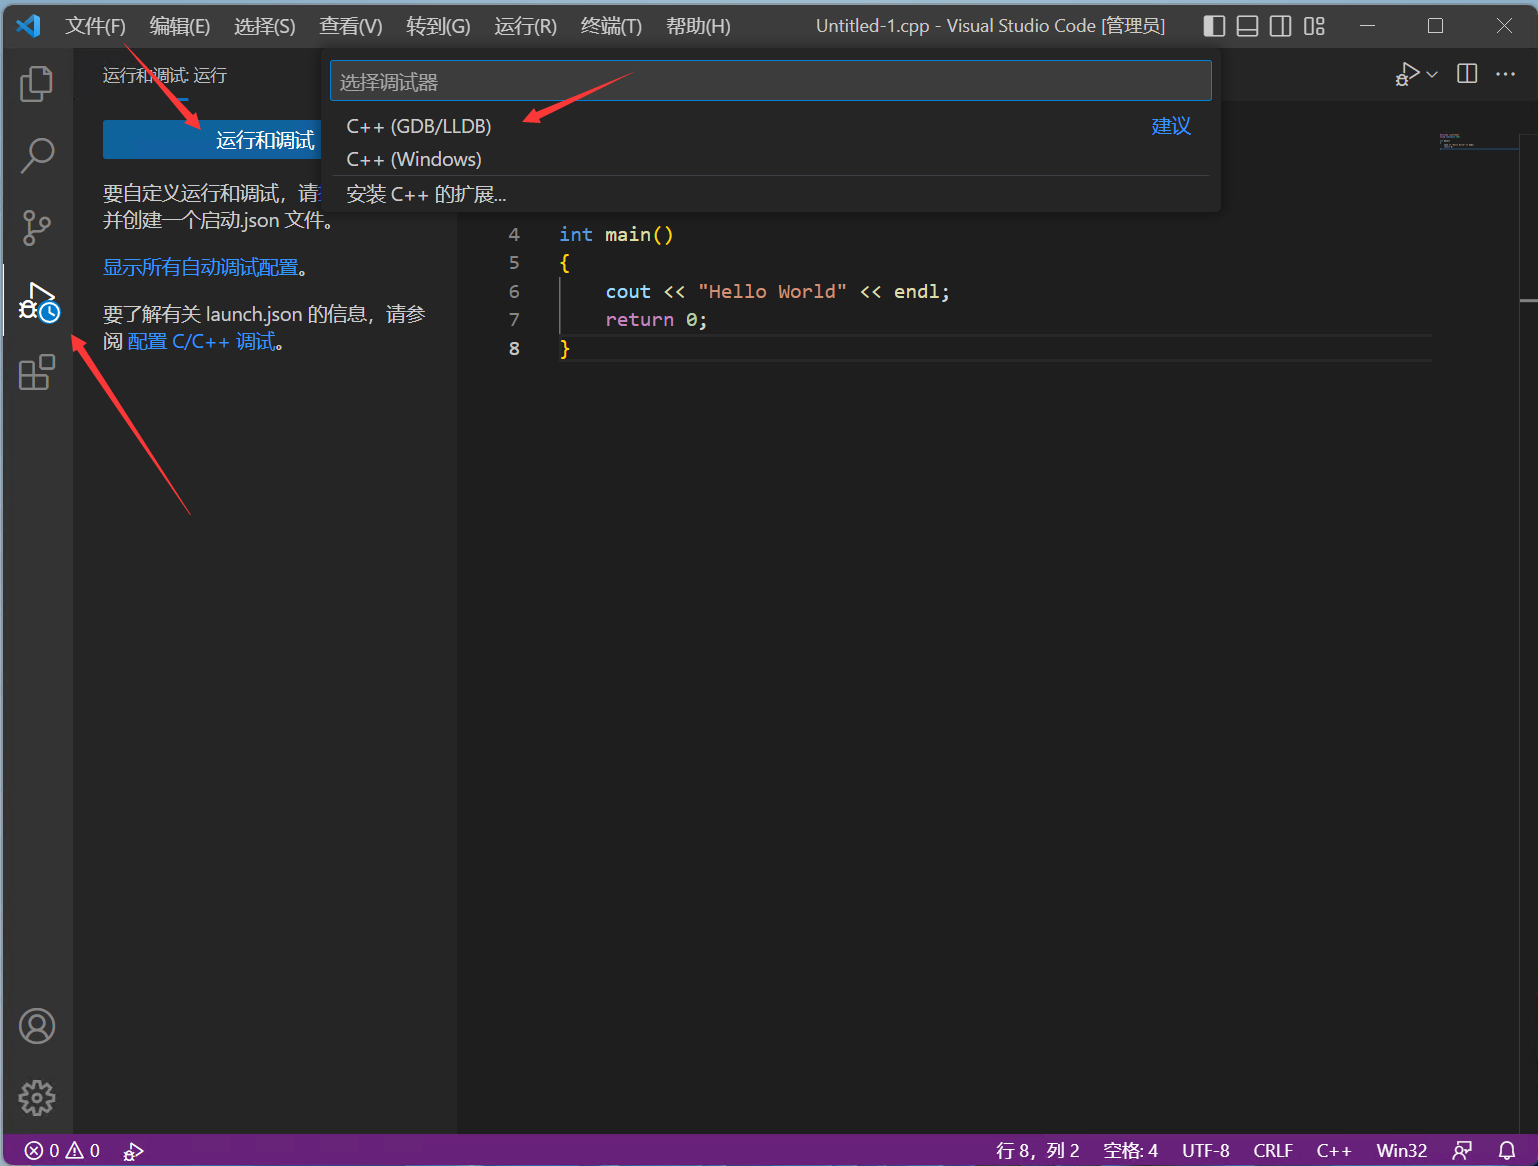The height and width of the screenshot is (1166, 1538).
Task: Click the int main() code line
Action: point(616,235)
